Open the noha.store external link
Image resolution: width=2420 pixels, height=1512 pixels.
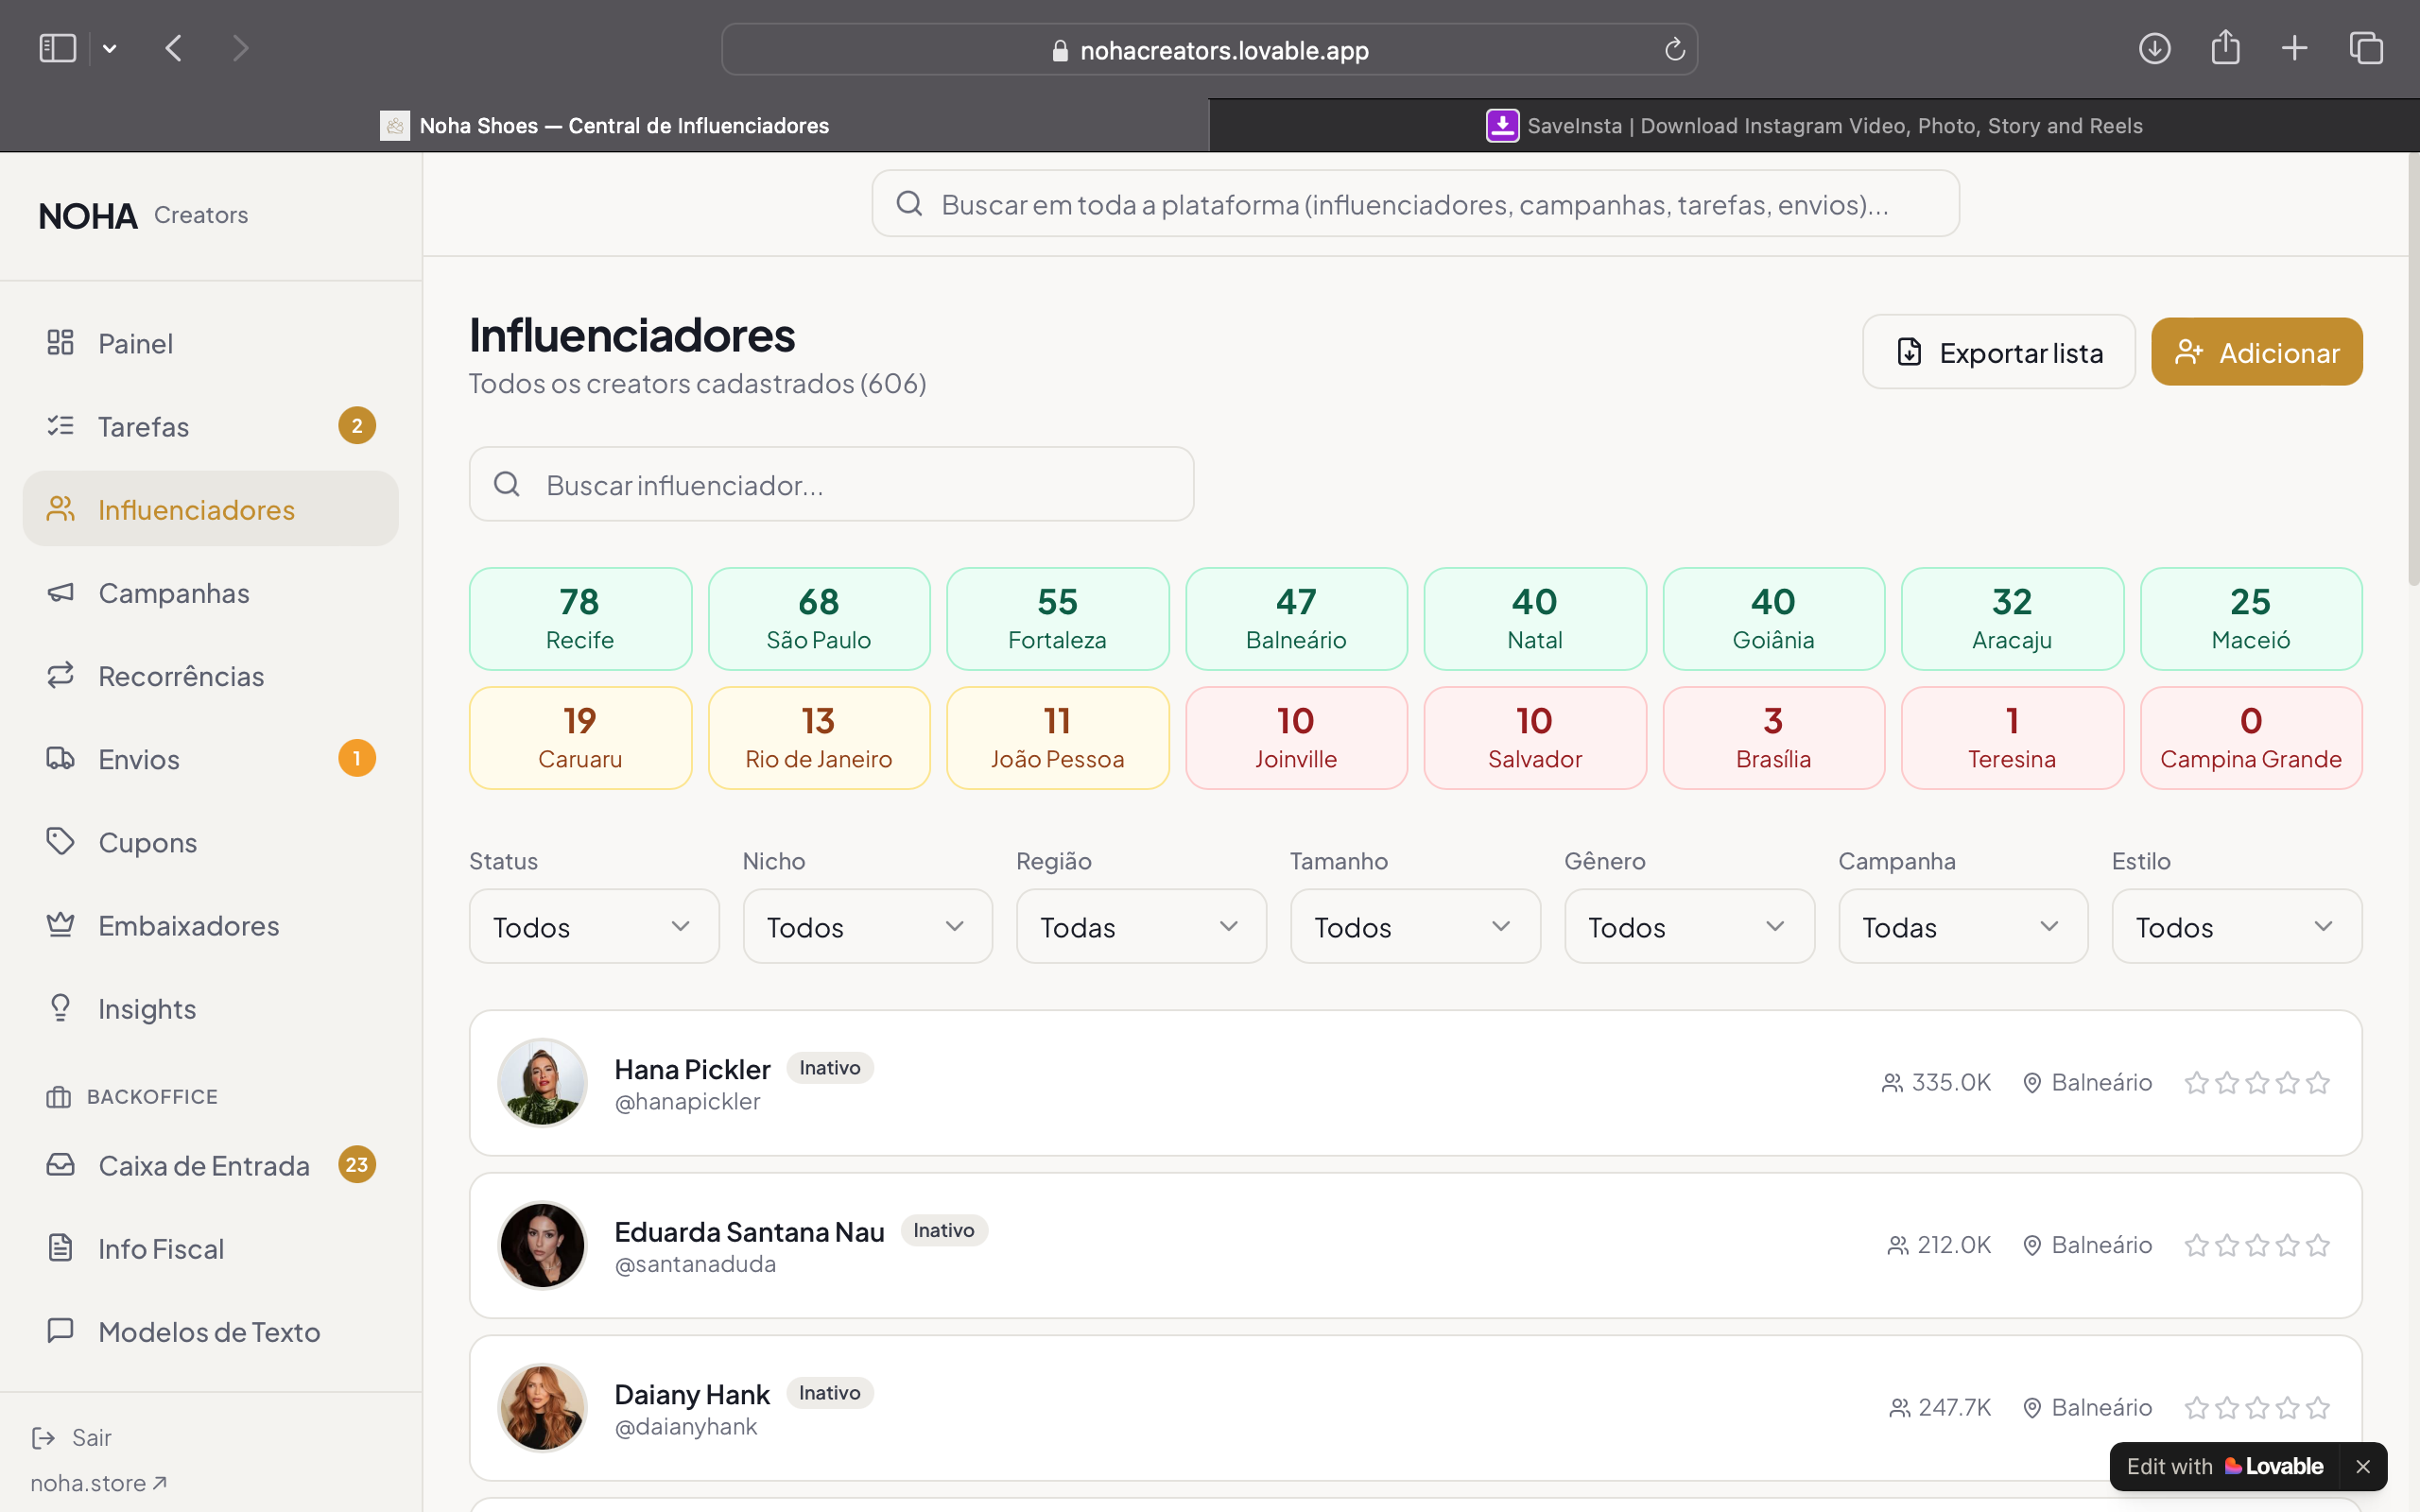(98, 1483)
